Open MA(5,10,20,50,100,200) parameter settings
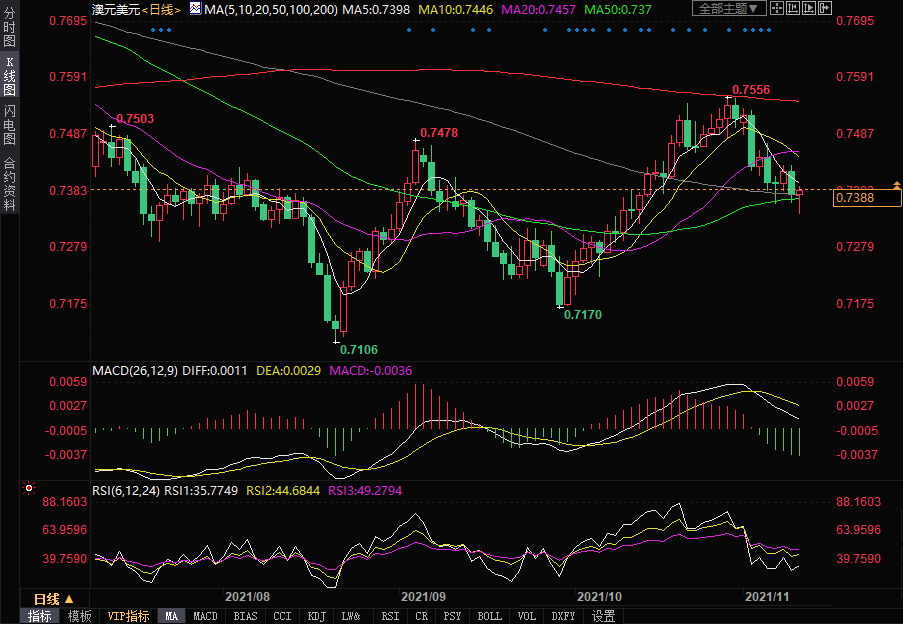 pos(270,9)
